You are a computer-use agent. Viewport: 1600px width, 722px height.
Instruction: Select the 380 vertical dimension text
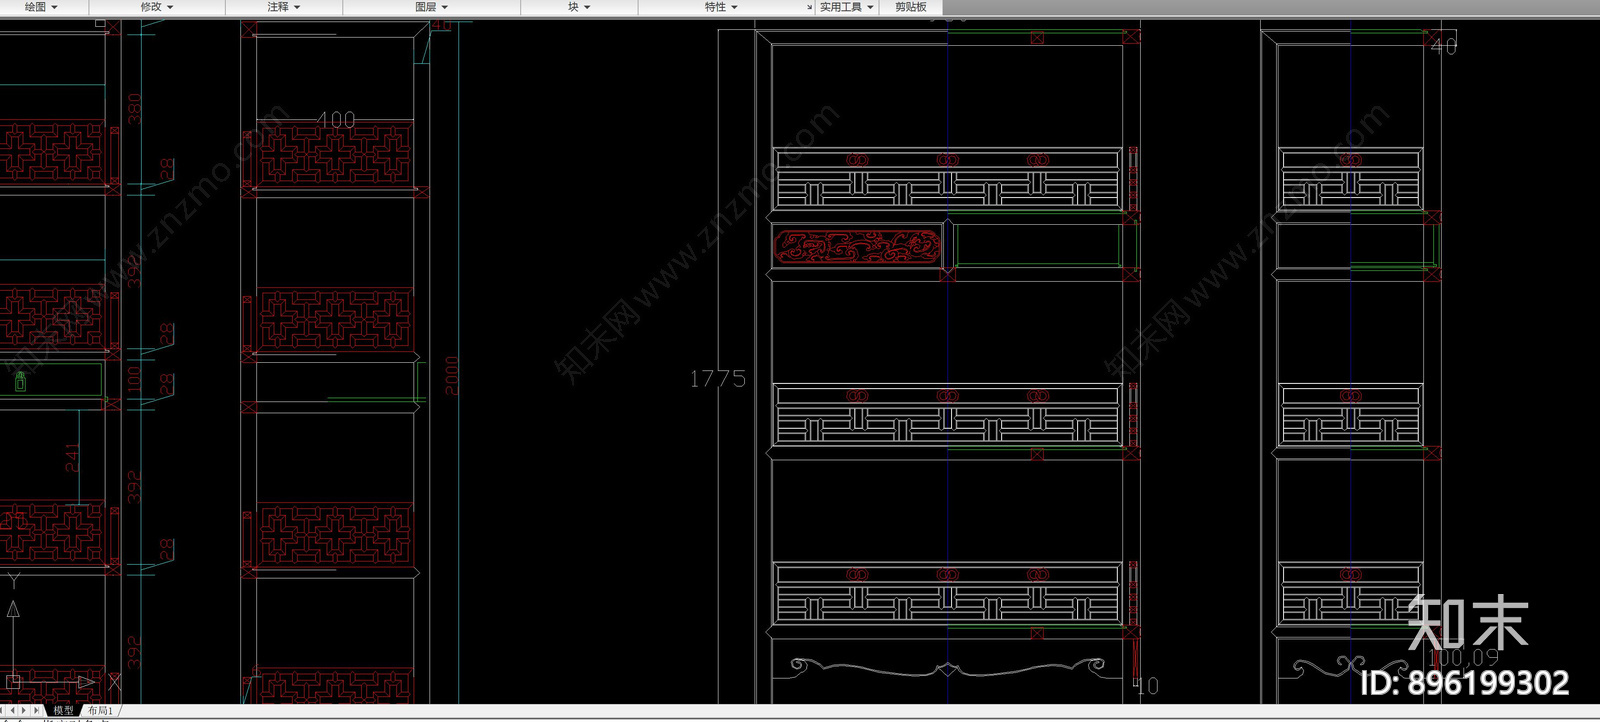134,109
